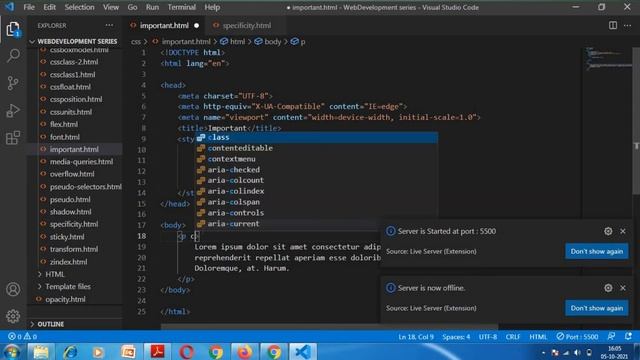Open Firefox on taskbar

pos(244,352)
